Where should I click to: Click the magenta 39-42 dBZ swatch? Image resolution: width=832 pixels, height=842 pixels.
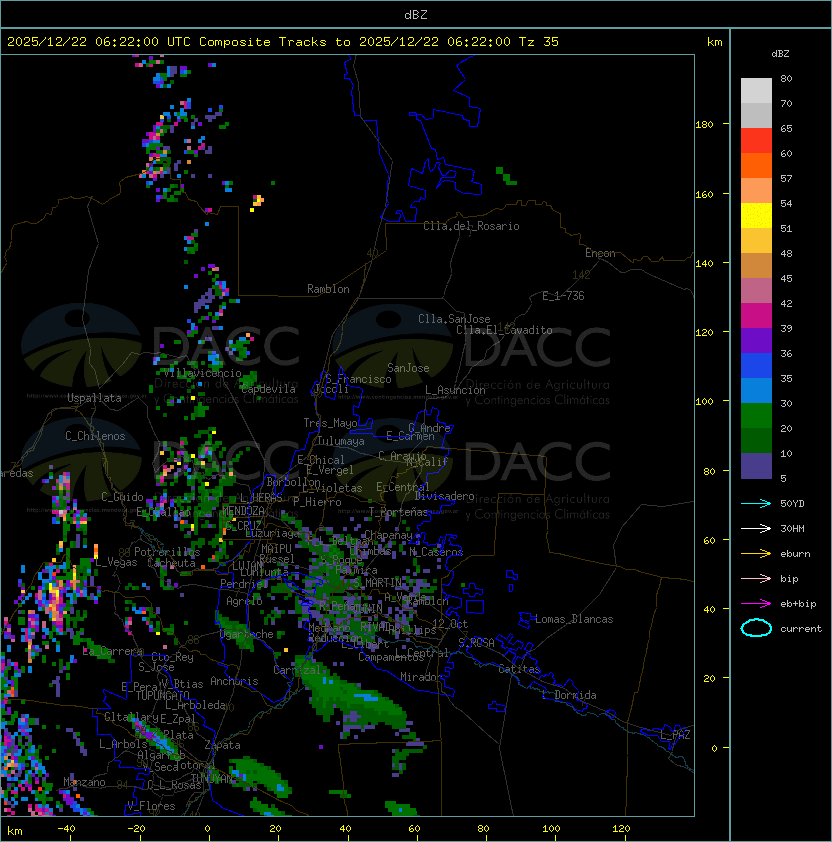click(x=756, y=316)
